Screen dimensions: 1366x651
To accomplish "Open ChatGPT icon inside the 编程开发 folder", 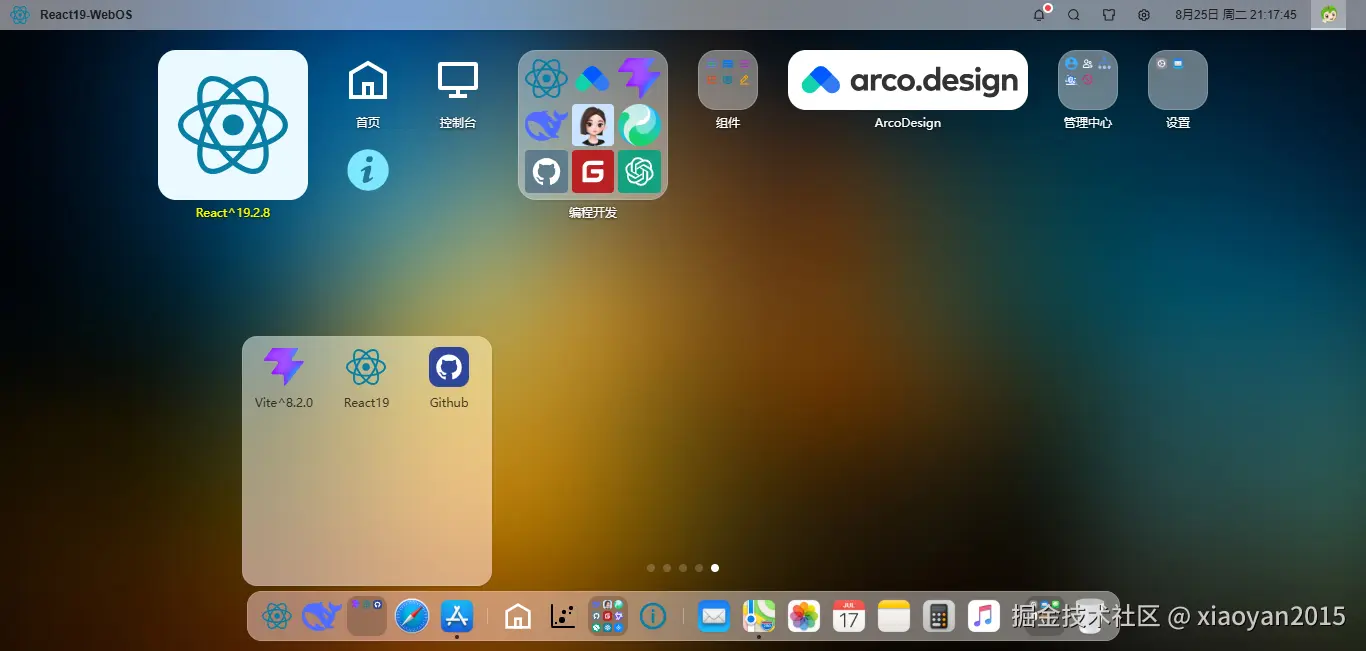I will 639,172.
